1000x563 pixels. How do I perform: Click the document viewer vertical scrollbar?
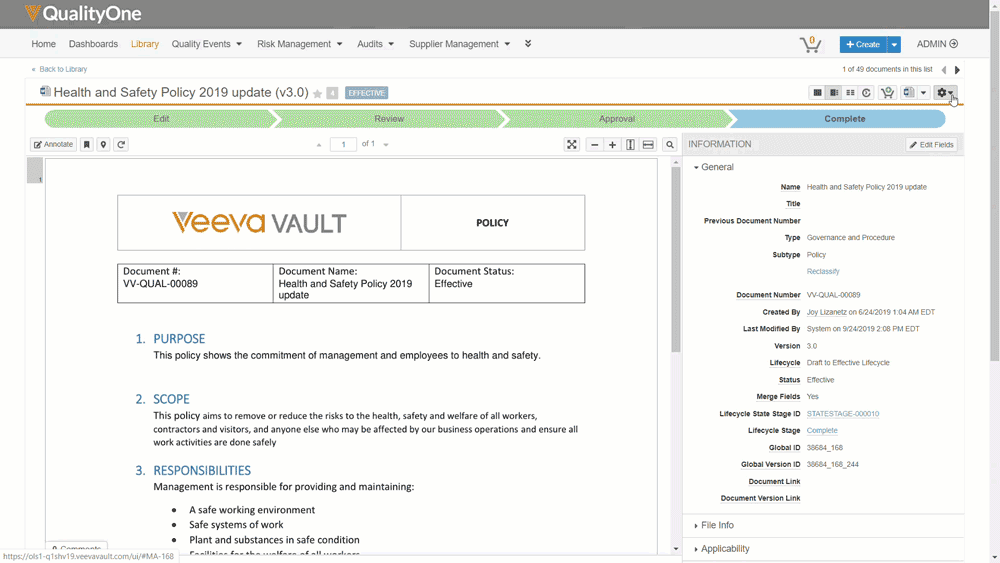676,260
